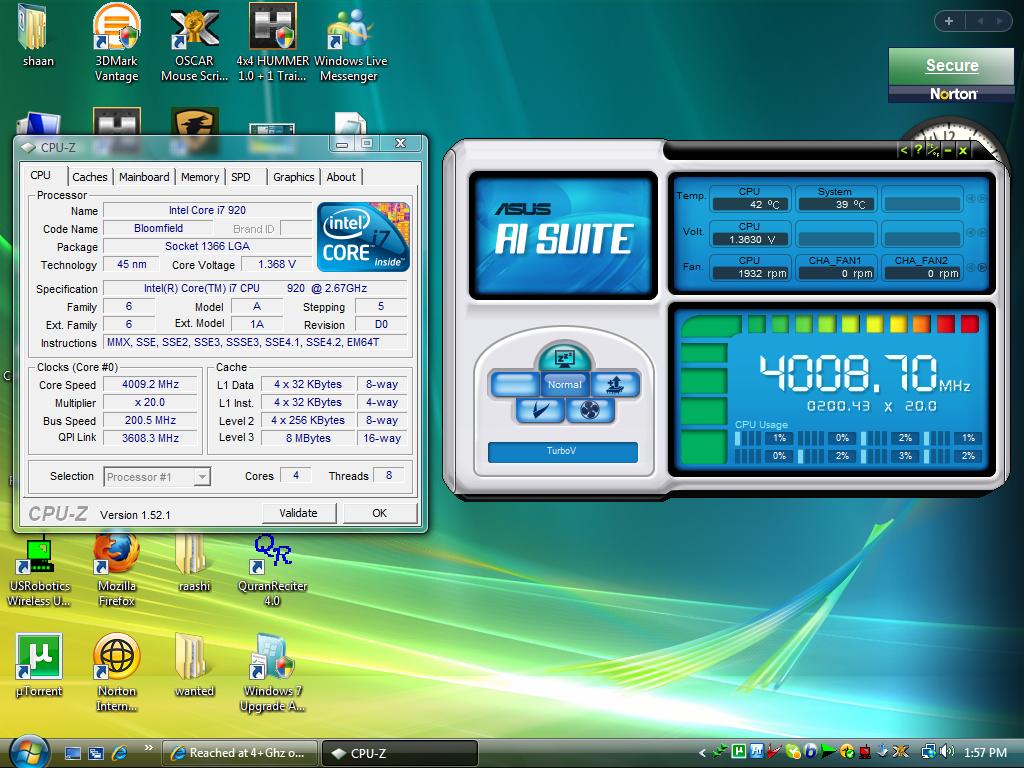Switch to Graphics tab in CPU-Z
This screenshot has width=1024, height=768.
coord(293,177)
